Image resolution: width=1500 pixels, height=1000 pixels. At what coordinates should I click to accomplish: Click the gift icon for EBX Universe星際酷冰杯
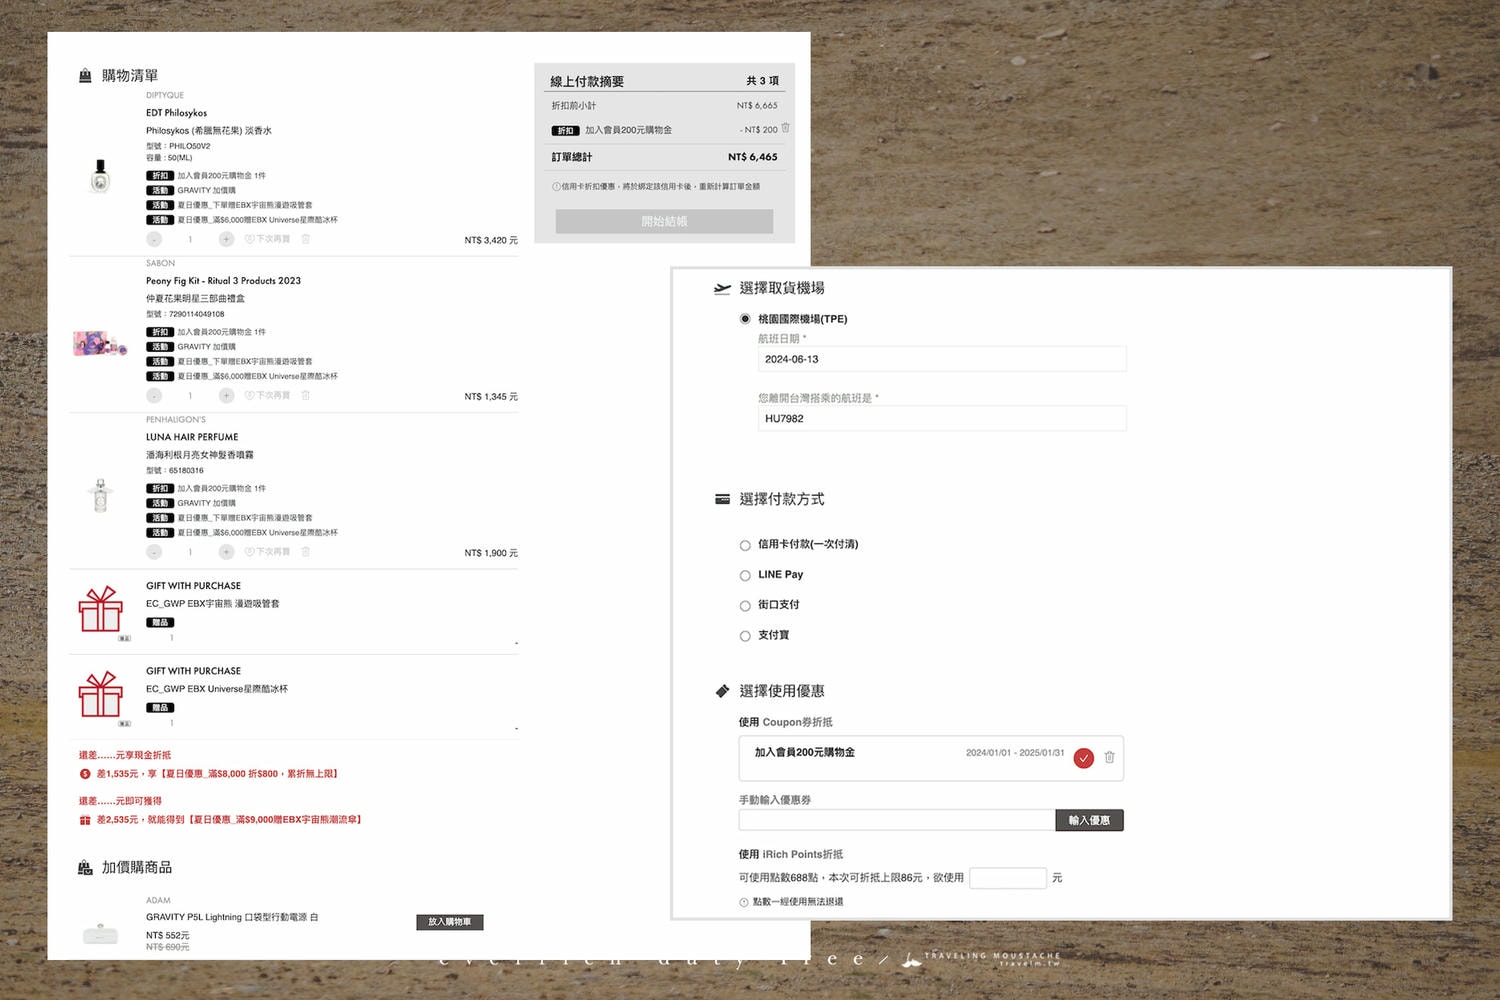[x=100, y=694]
